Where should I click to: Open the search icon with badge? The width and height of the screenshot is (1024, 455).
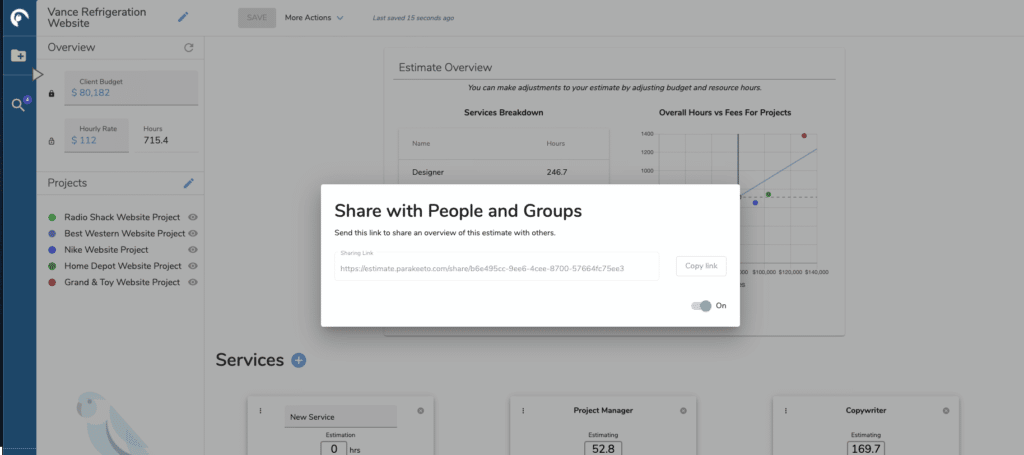coord(18,104)
